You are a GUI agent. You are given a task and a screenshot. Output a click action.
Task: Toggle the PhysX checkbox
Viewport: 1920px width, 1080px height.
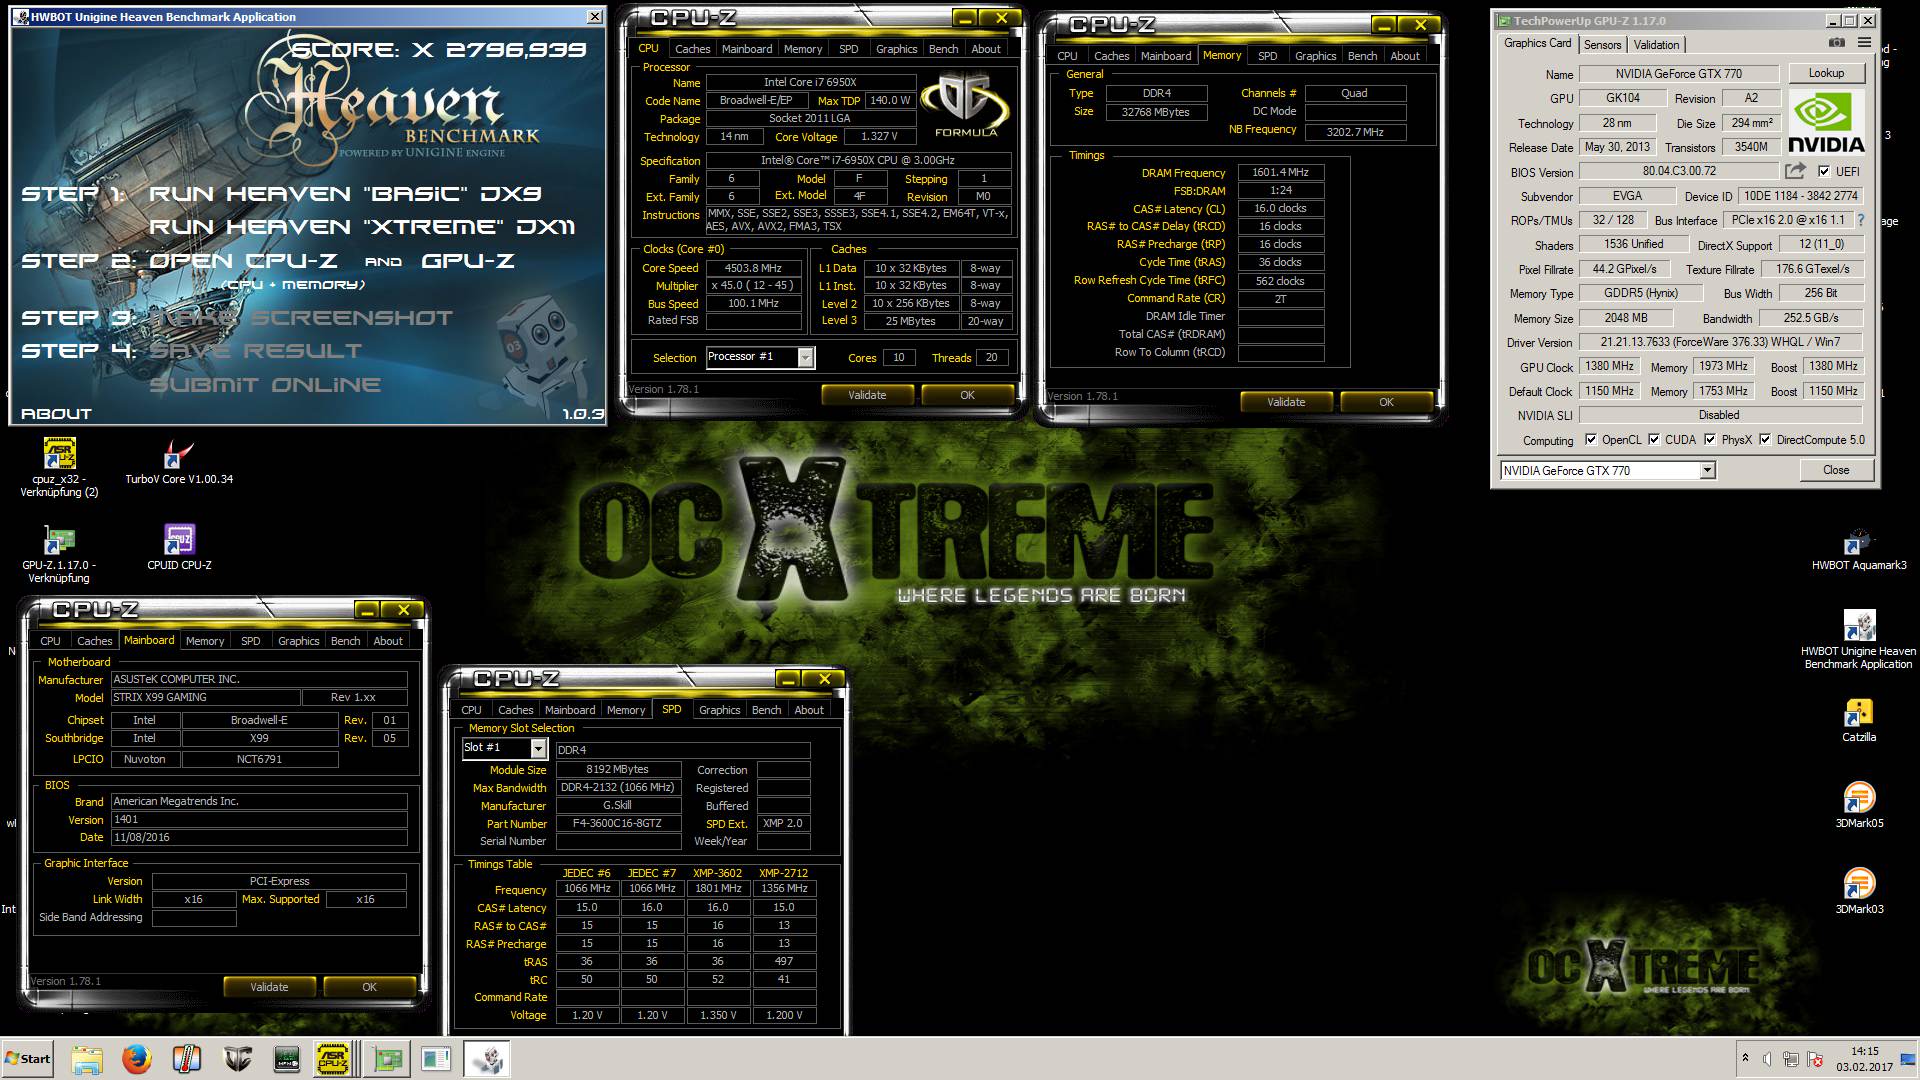(x=1710, y=440)
